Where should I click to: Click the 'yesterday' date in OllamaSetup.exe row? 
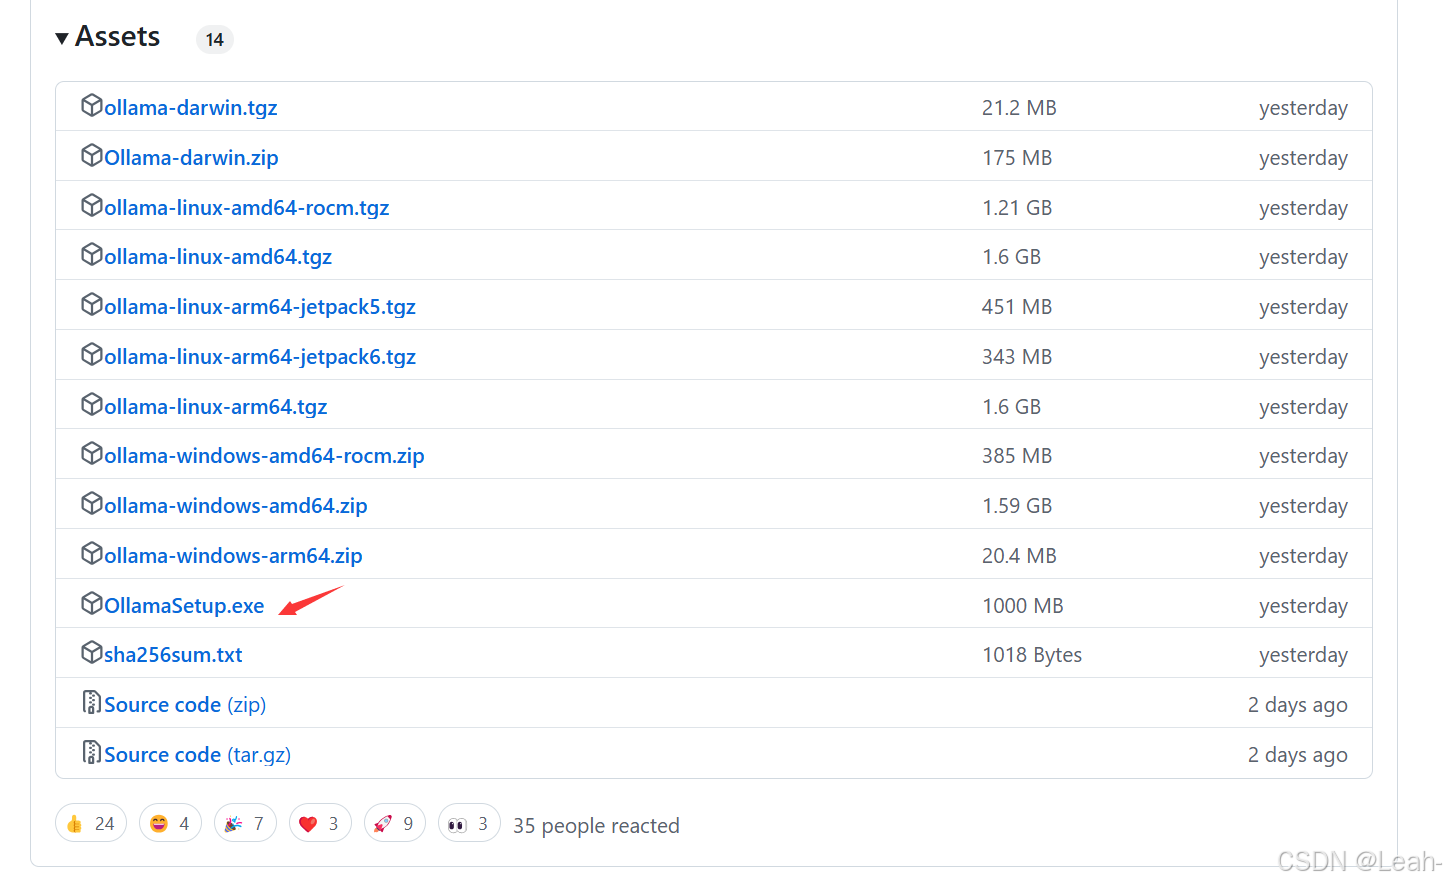1303,606
